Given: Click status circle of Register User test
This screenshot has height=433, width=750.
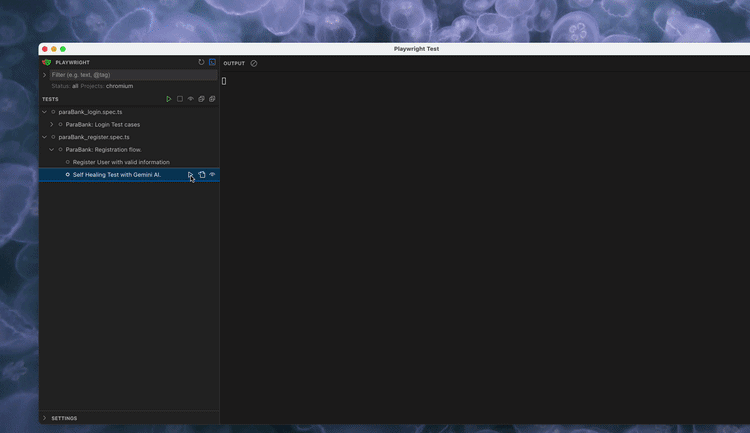Looking at the screenshot, I should pyautogui.click(x=67, y=162).
